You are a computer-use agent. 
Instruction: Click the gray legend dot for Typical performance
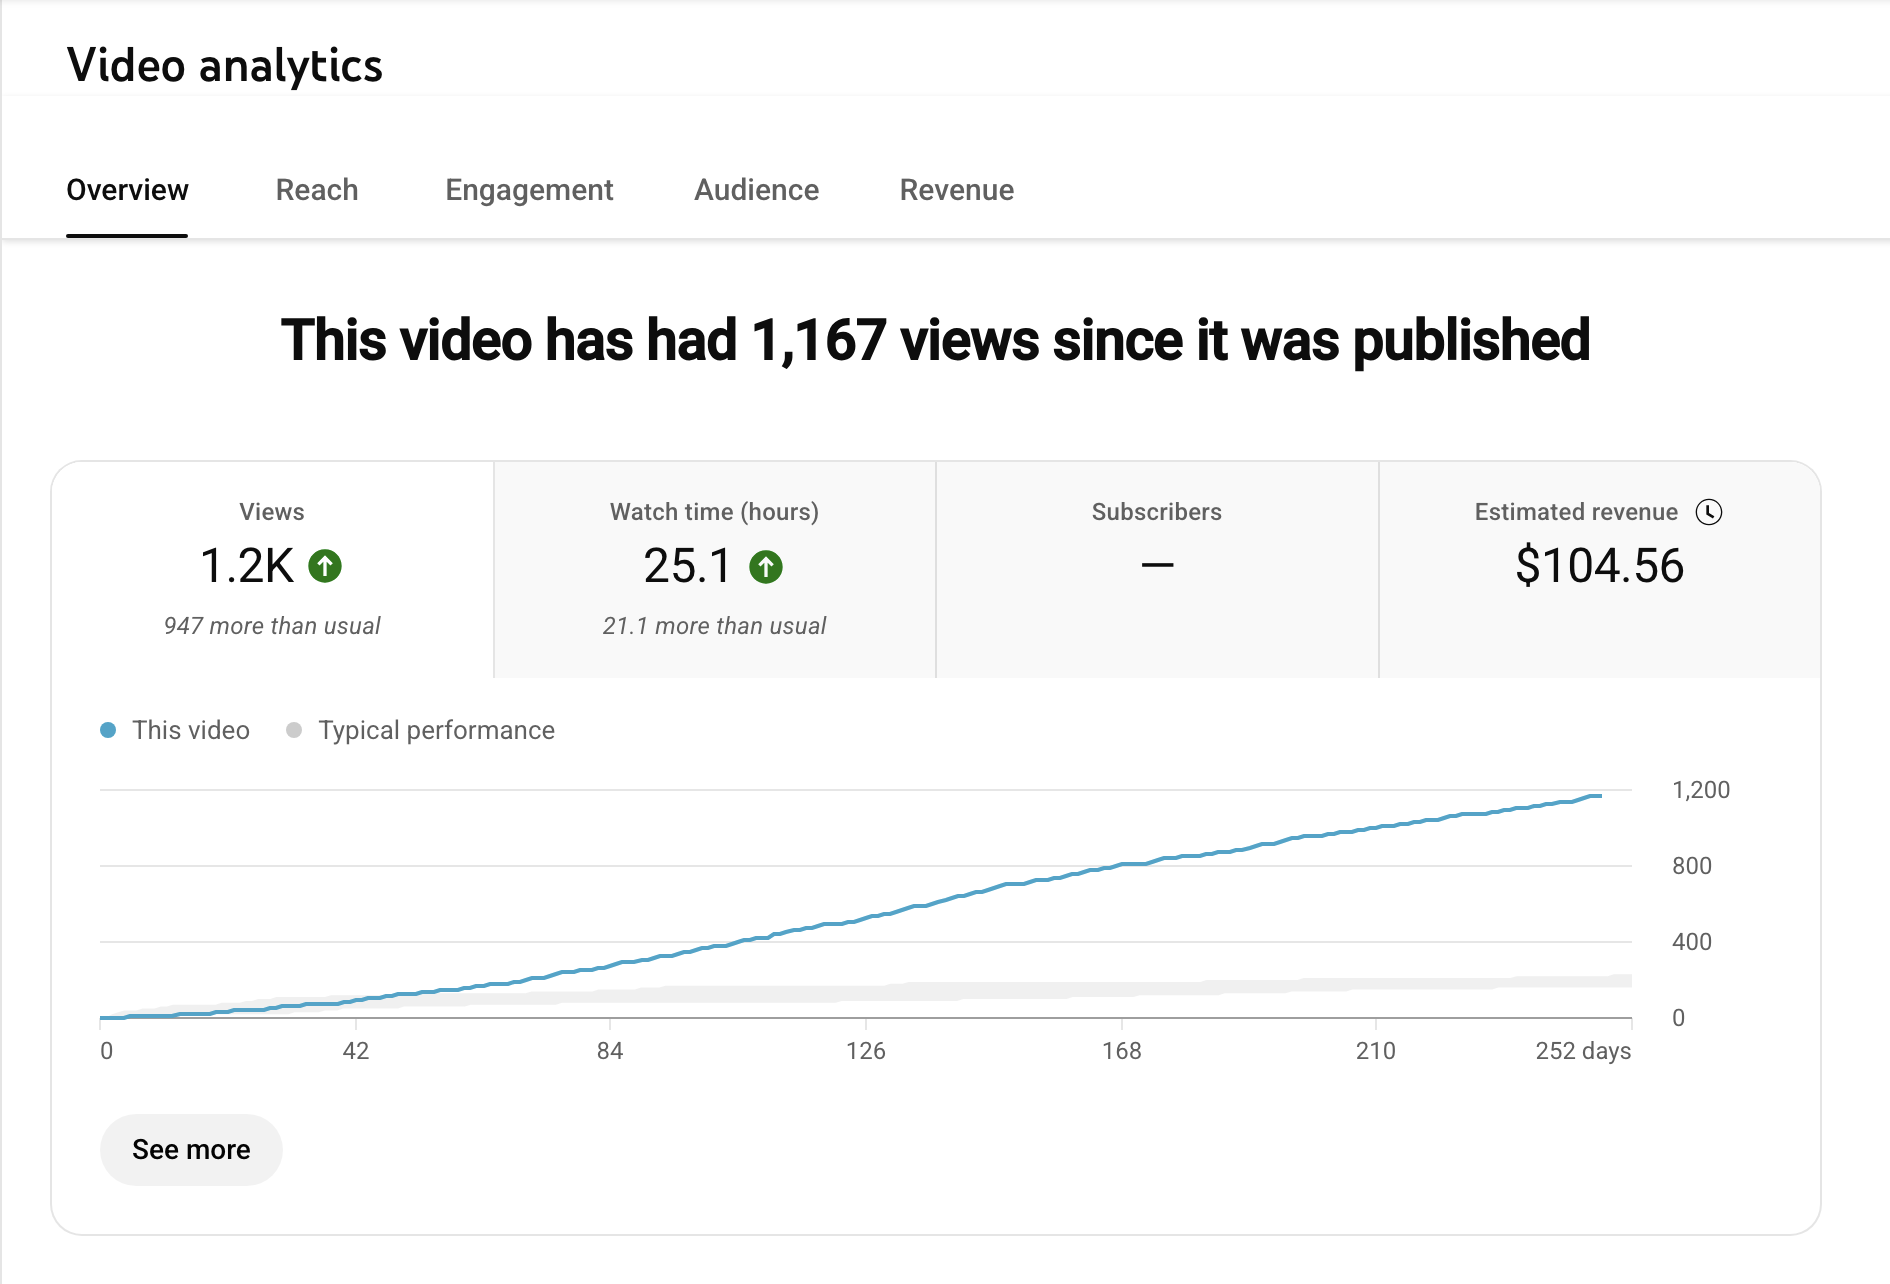point(294,730)
